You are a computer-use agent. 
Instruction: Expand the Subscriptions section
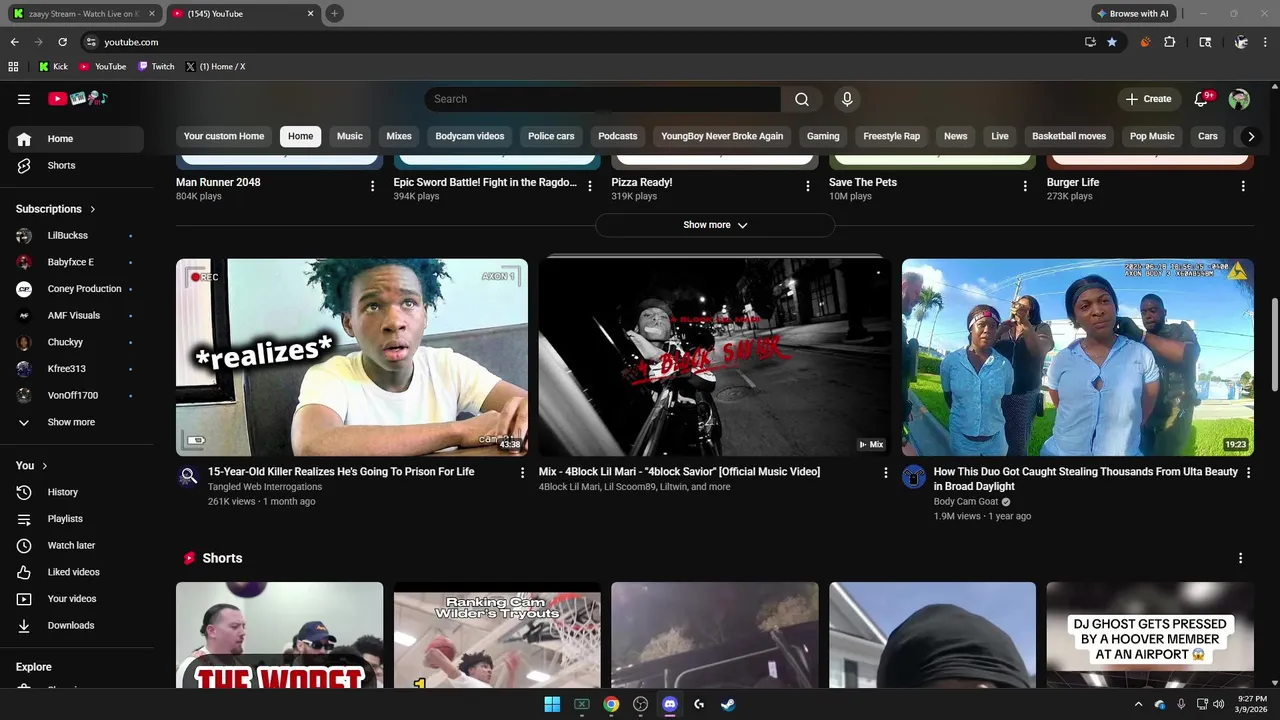pyautogui.click(x=56, y=209)
